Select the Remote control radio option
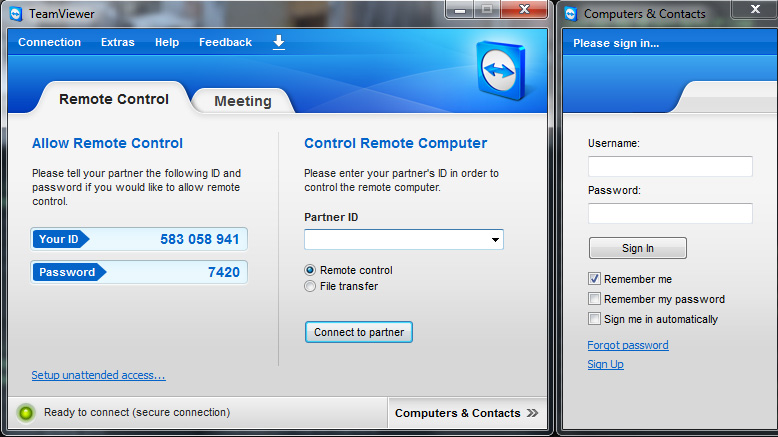 [x=310, y=270]
